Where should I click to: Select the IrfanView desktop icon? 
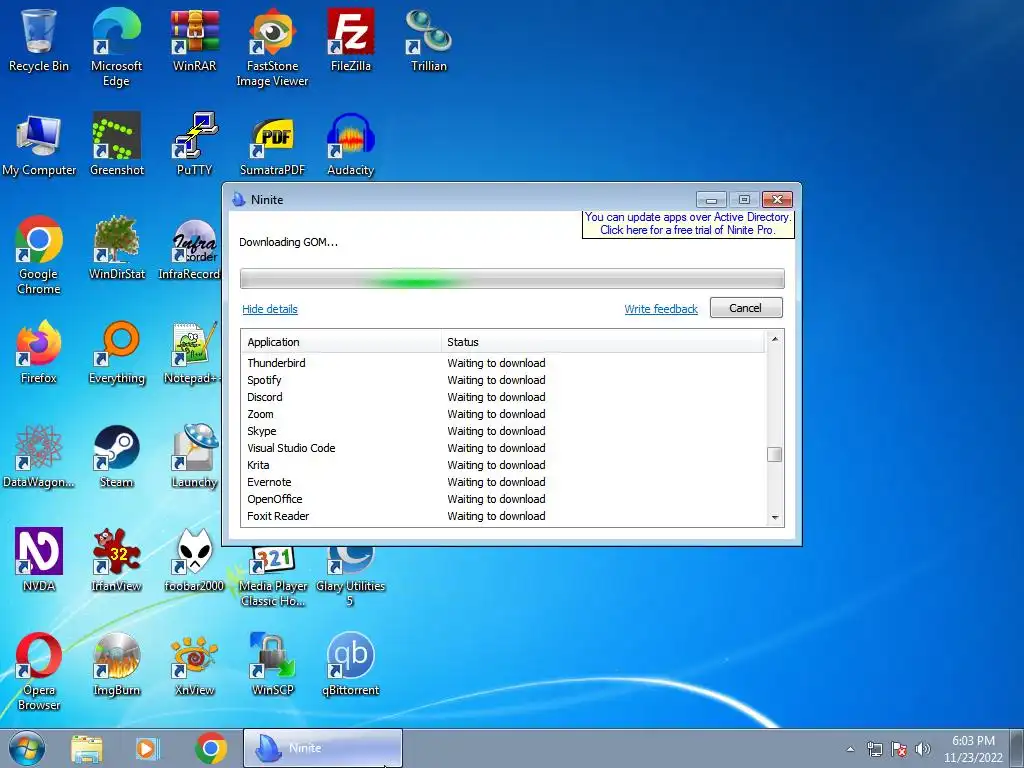click(x=116, y=560)
